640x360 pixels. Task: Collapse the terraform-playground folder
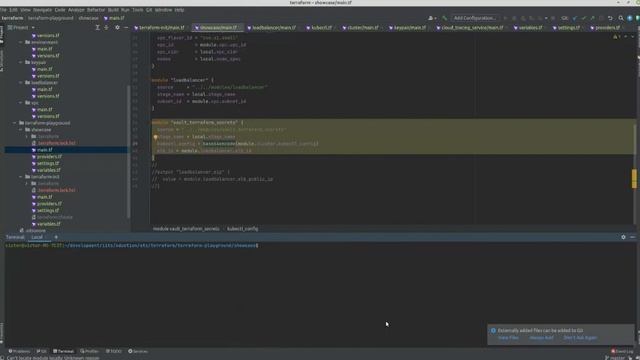pos(15,123)
